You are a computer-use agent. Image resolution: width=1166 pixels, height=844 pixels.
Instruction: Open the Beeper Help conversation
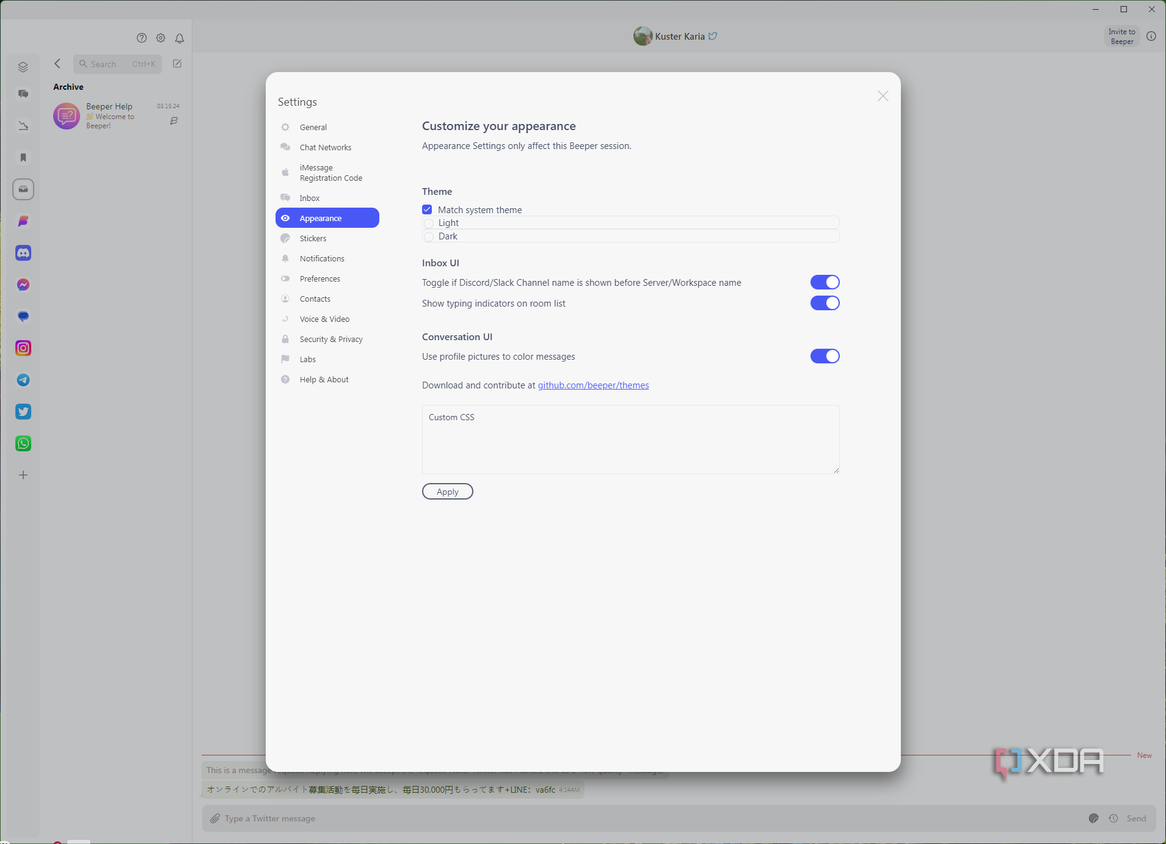[x=116, y=116]
